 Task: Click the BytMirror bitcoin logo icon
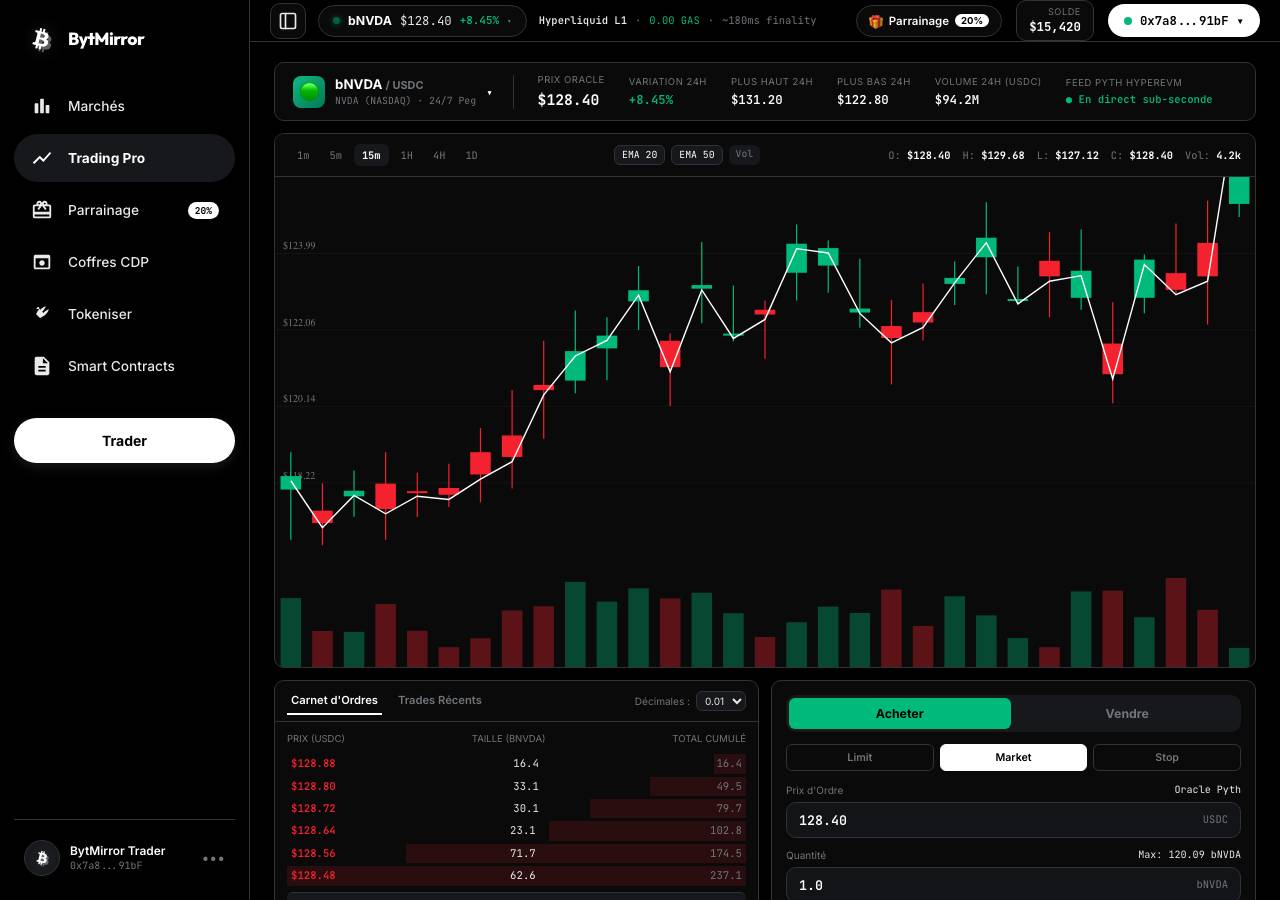42,39
